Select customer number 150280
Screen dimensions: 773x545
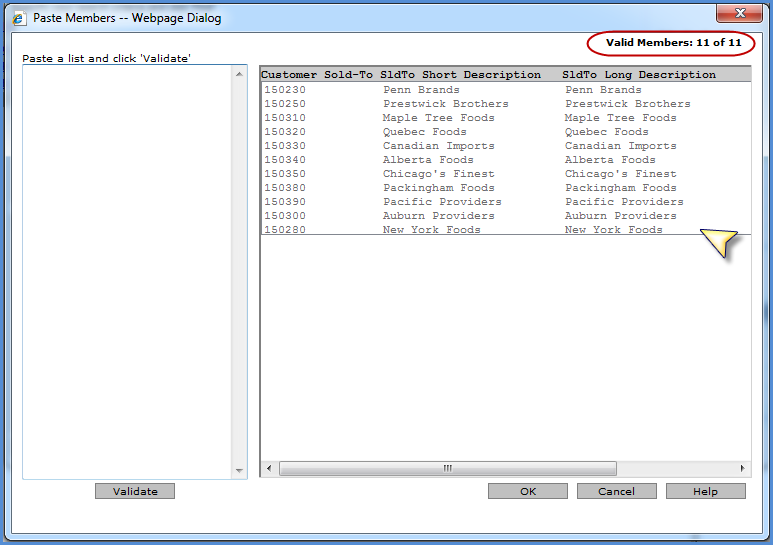[285, 230]
